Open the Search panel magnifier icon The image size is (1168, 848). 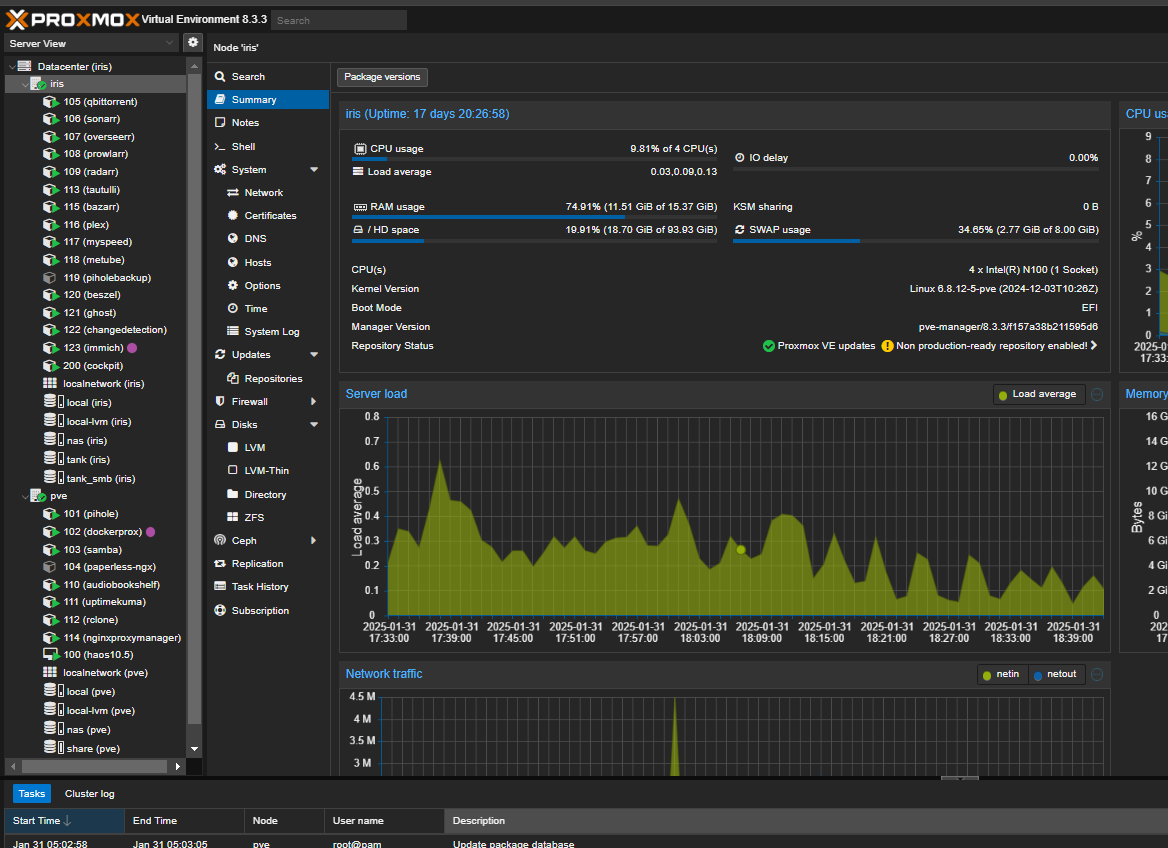(x=220, y=76)
